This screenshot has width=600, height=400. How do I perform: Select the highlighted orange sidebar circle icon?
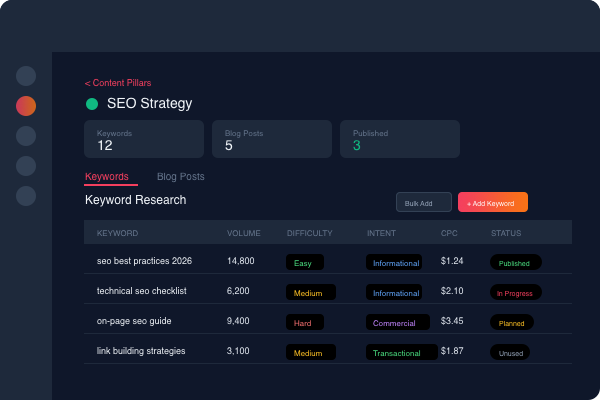coord(26,106)
